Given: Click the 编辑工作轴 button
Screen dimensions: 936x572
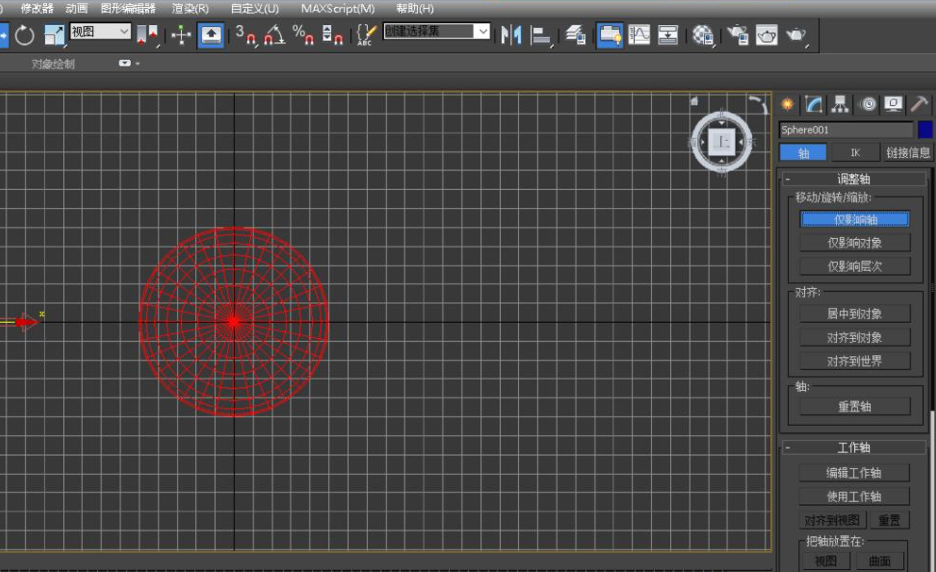Looking at the screenshot, I should (854, 473).
